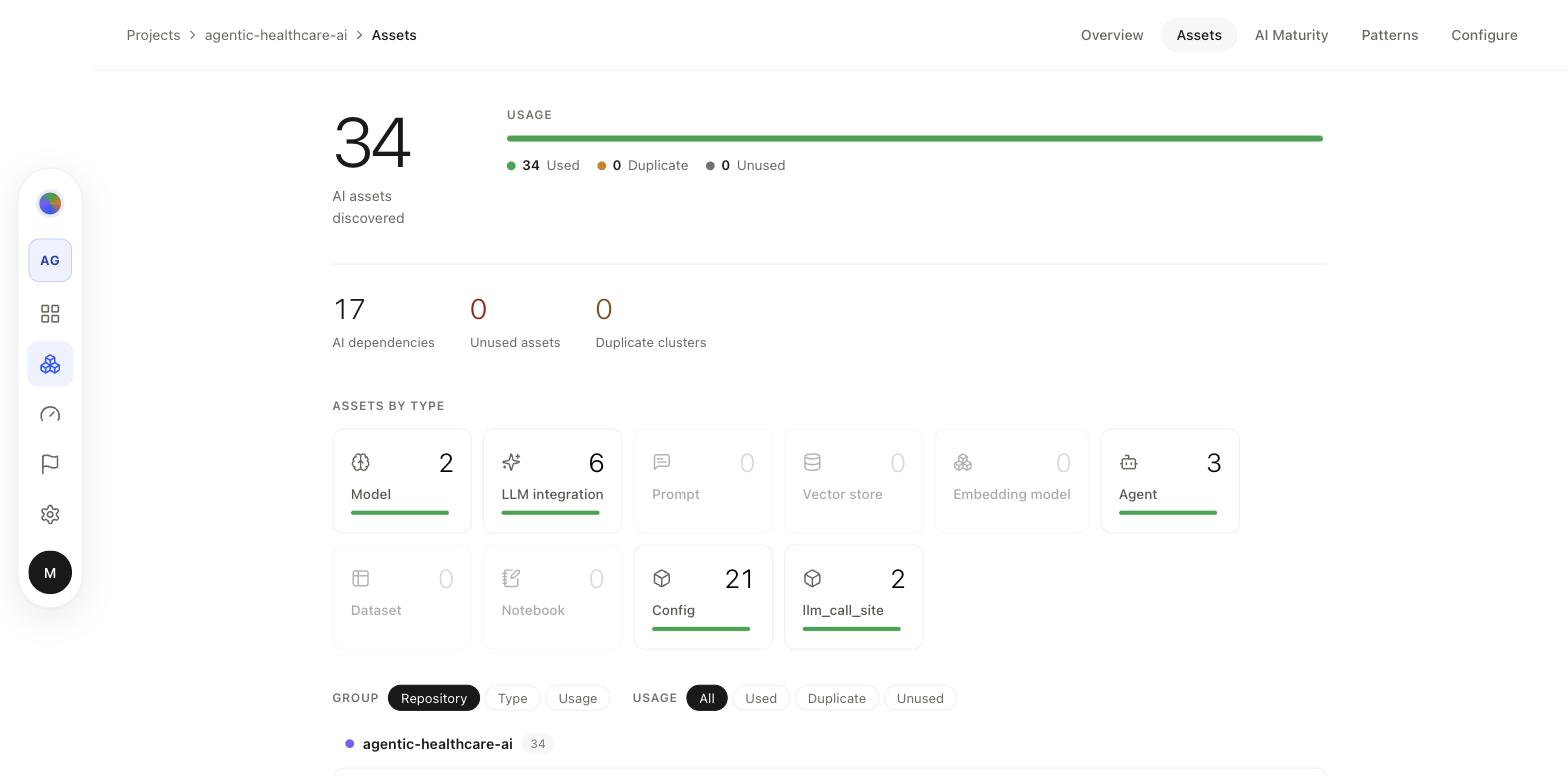This screenshot has width=1568, height=776.
Task: Open the Configure tab
Action: (x=1485, y=35)
